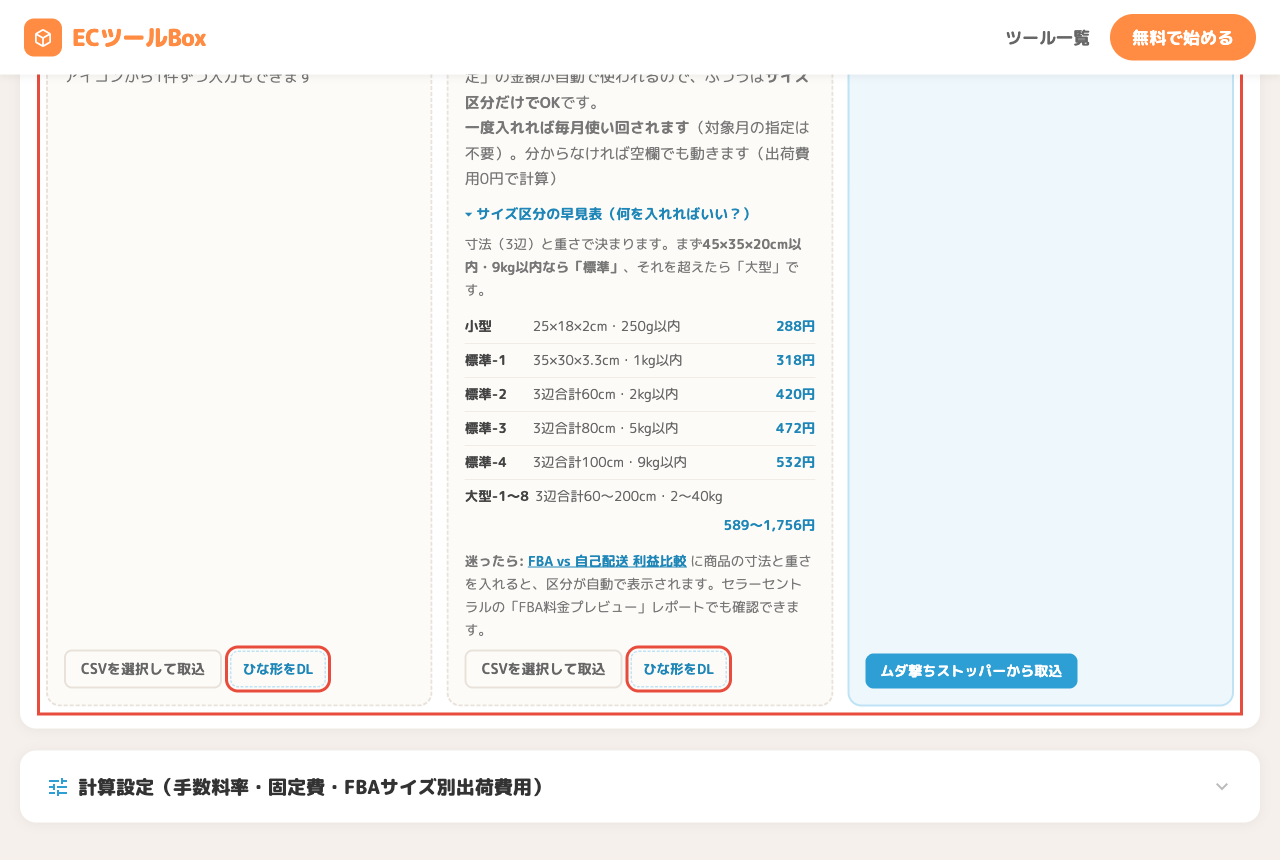Image resolution: width=1280 pixels, height=860 pixels.
Task: Click the middle panel's CSVを選択して取込 button
Action: [x=543, y=669]
